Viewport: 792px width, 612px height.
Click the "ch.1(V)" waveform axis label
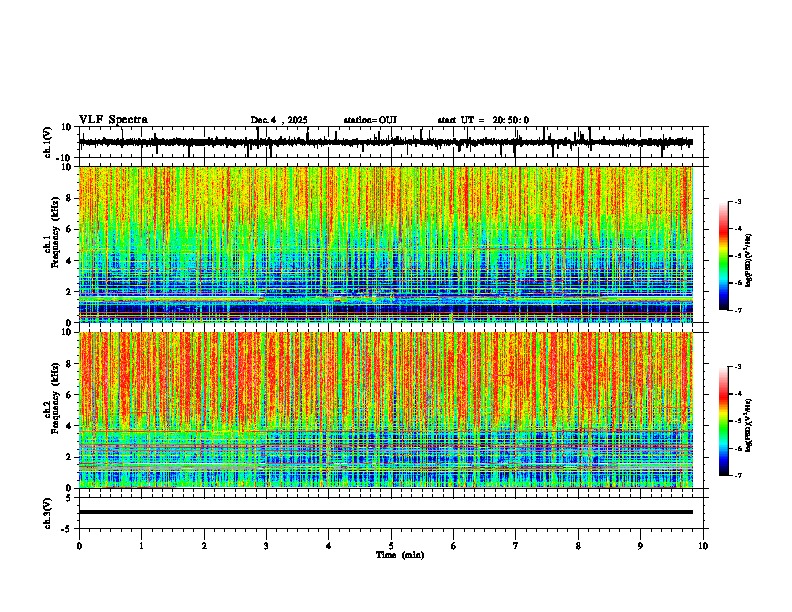[48, 142]
